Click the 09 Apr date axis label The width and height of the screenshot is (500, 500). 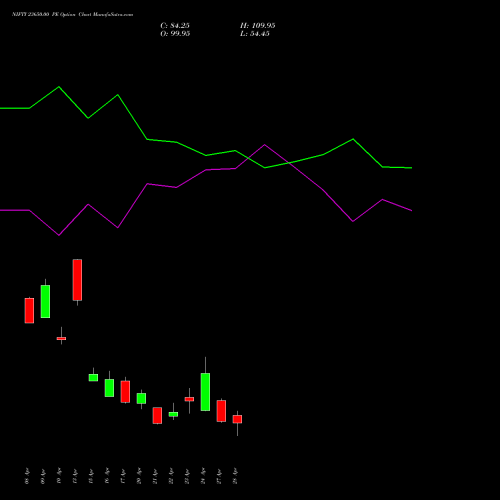(43, 476)
